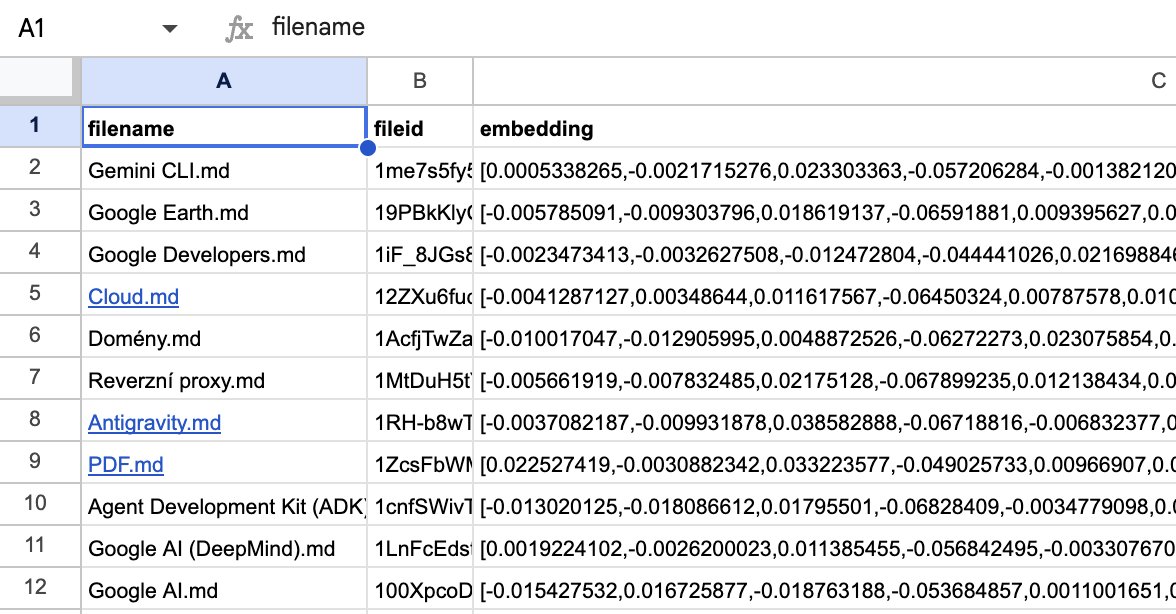Select embedding cell starting [-0.0037082187

click(825, 421)
